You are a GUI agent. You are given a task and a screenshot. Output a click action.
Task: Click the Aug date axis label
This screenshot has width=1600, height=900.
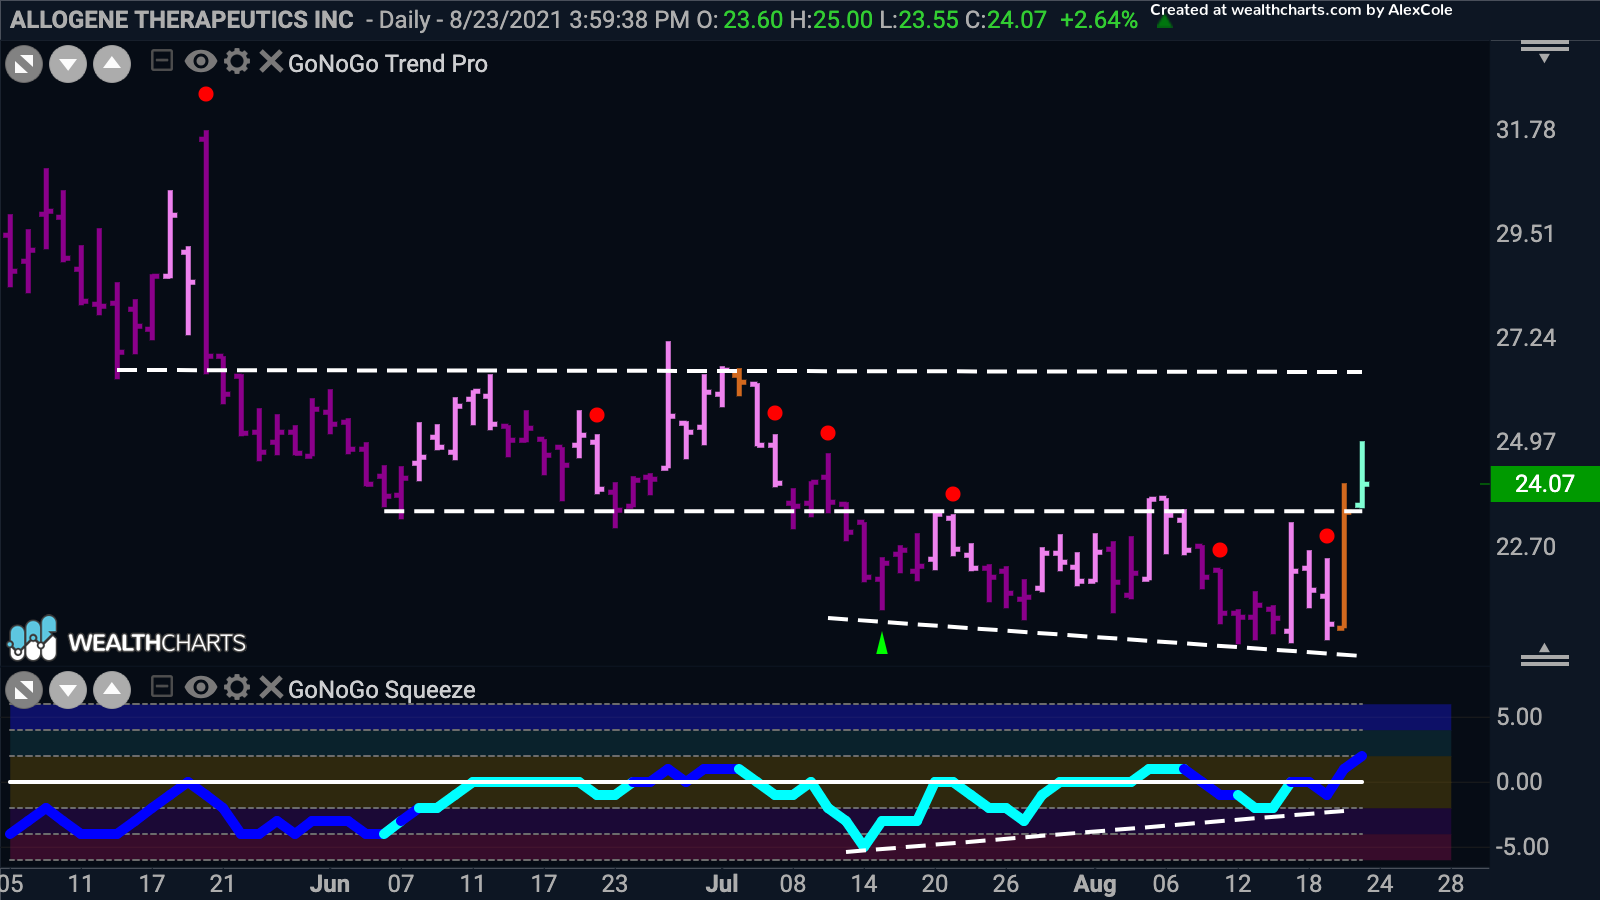1095,884
